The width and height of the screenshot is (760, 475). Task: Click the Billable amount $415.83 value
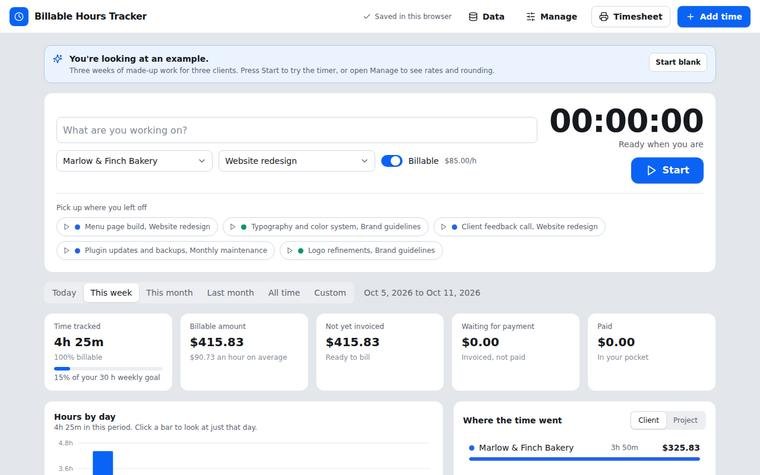point(217,342)
